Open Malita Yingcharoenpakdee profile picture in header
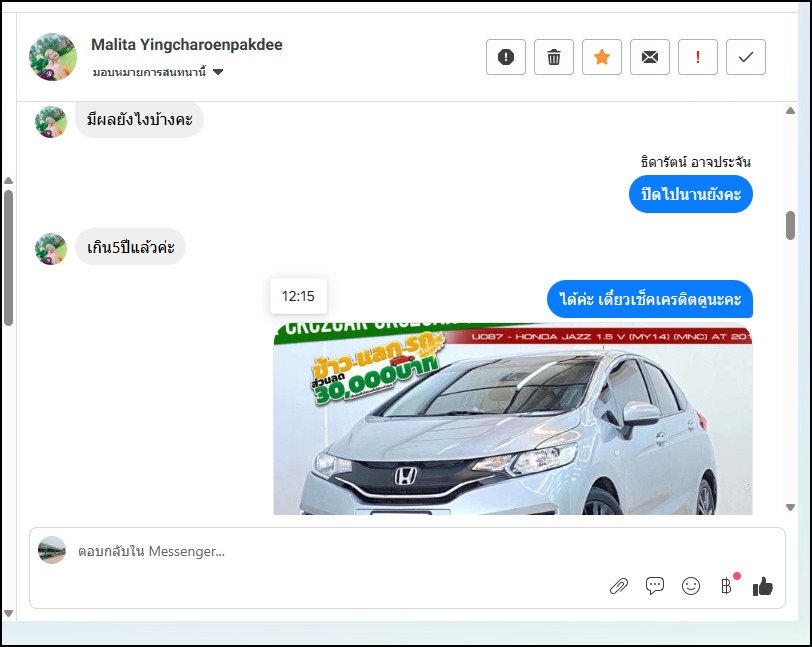This screenshot has height=647, width=812. [53, 57]
